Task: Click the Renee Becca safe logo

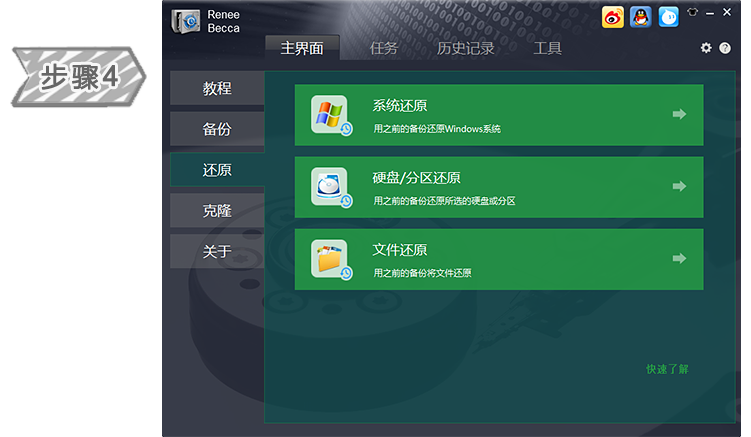Action: pyautogui.click(x=186, y=22)
